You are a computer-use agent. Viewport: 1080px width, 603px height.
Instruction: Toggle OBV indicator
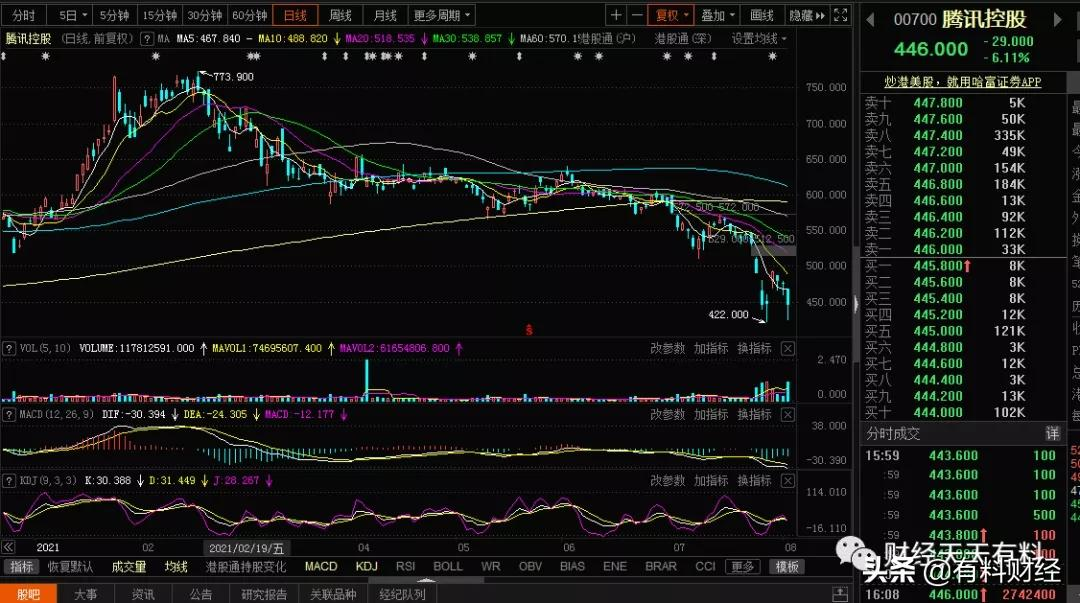pos(530,566)
